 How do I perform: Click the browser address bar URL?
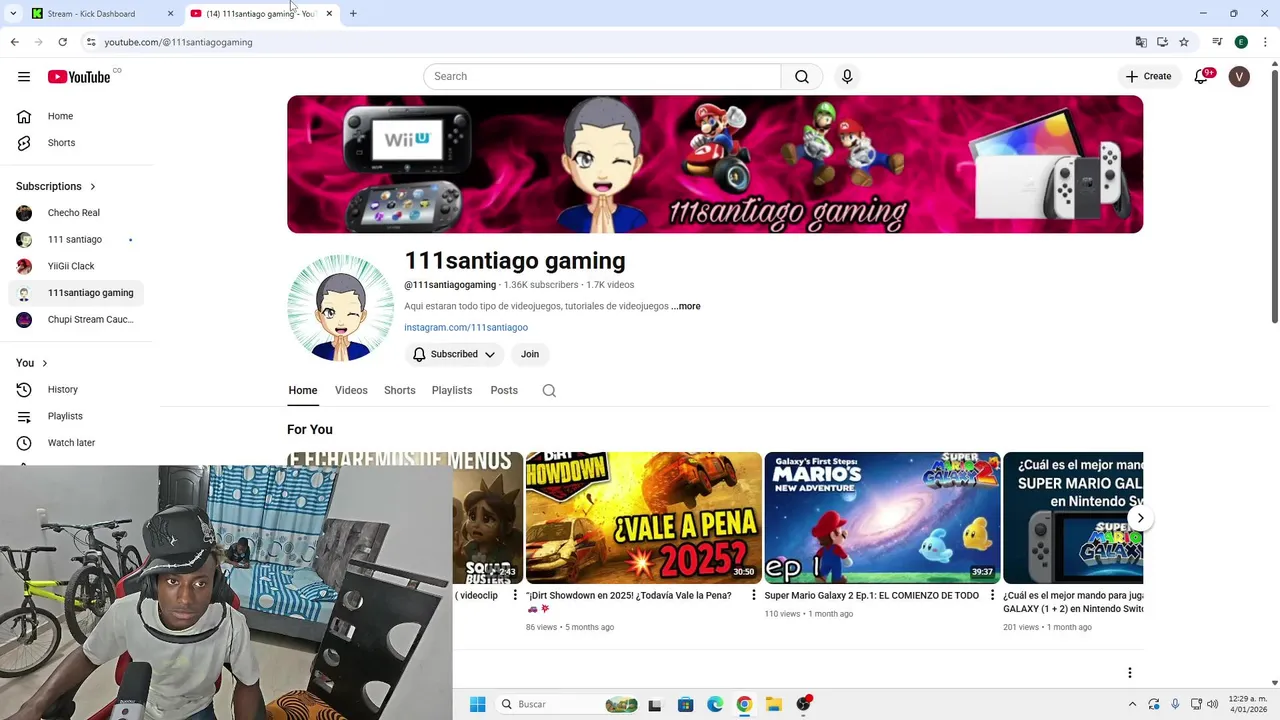click(178, 42)
